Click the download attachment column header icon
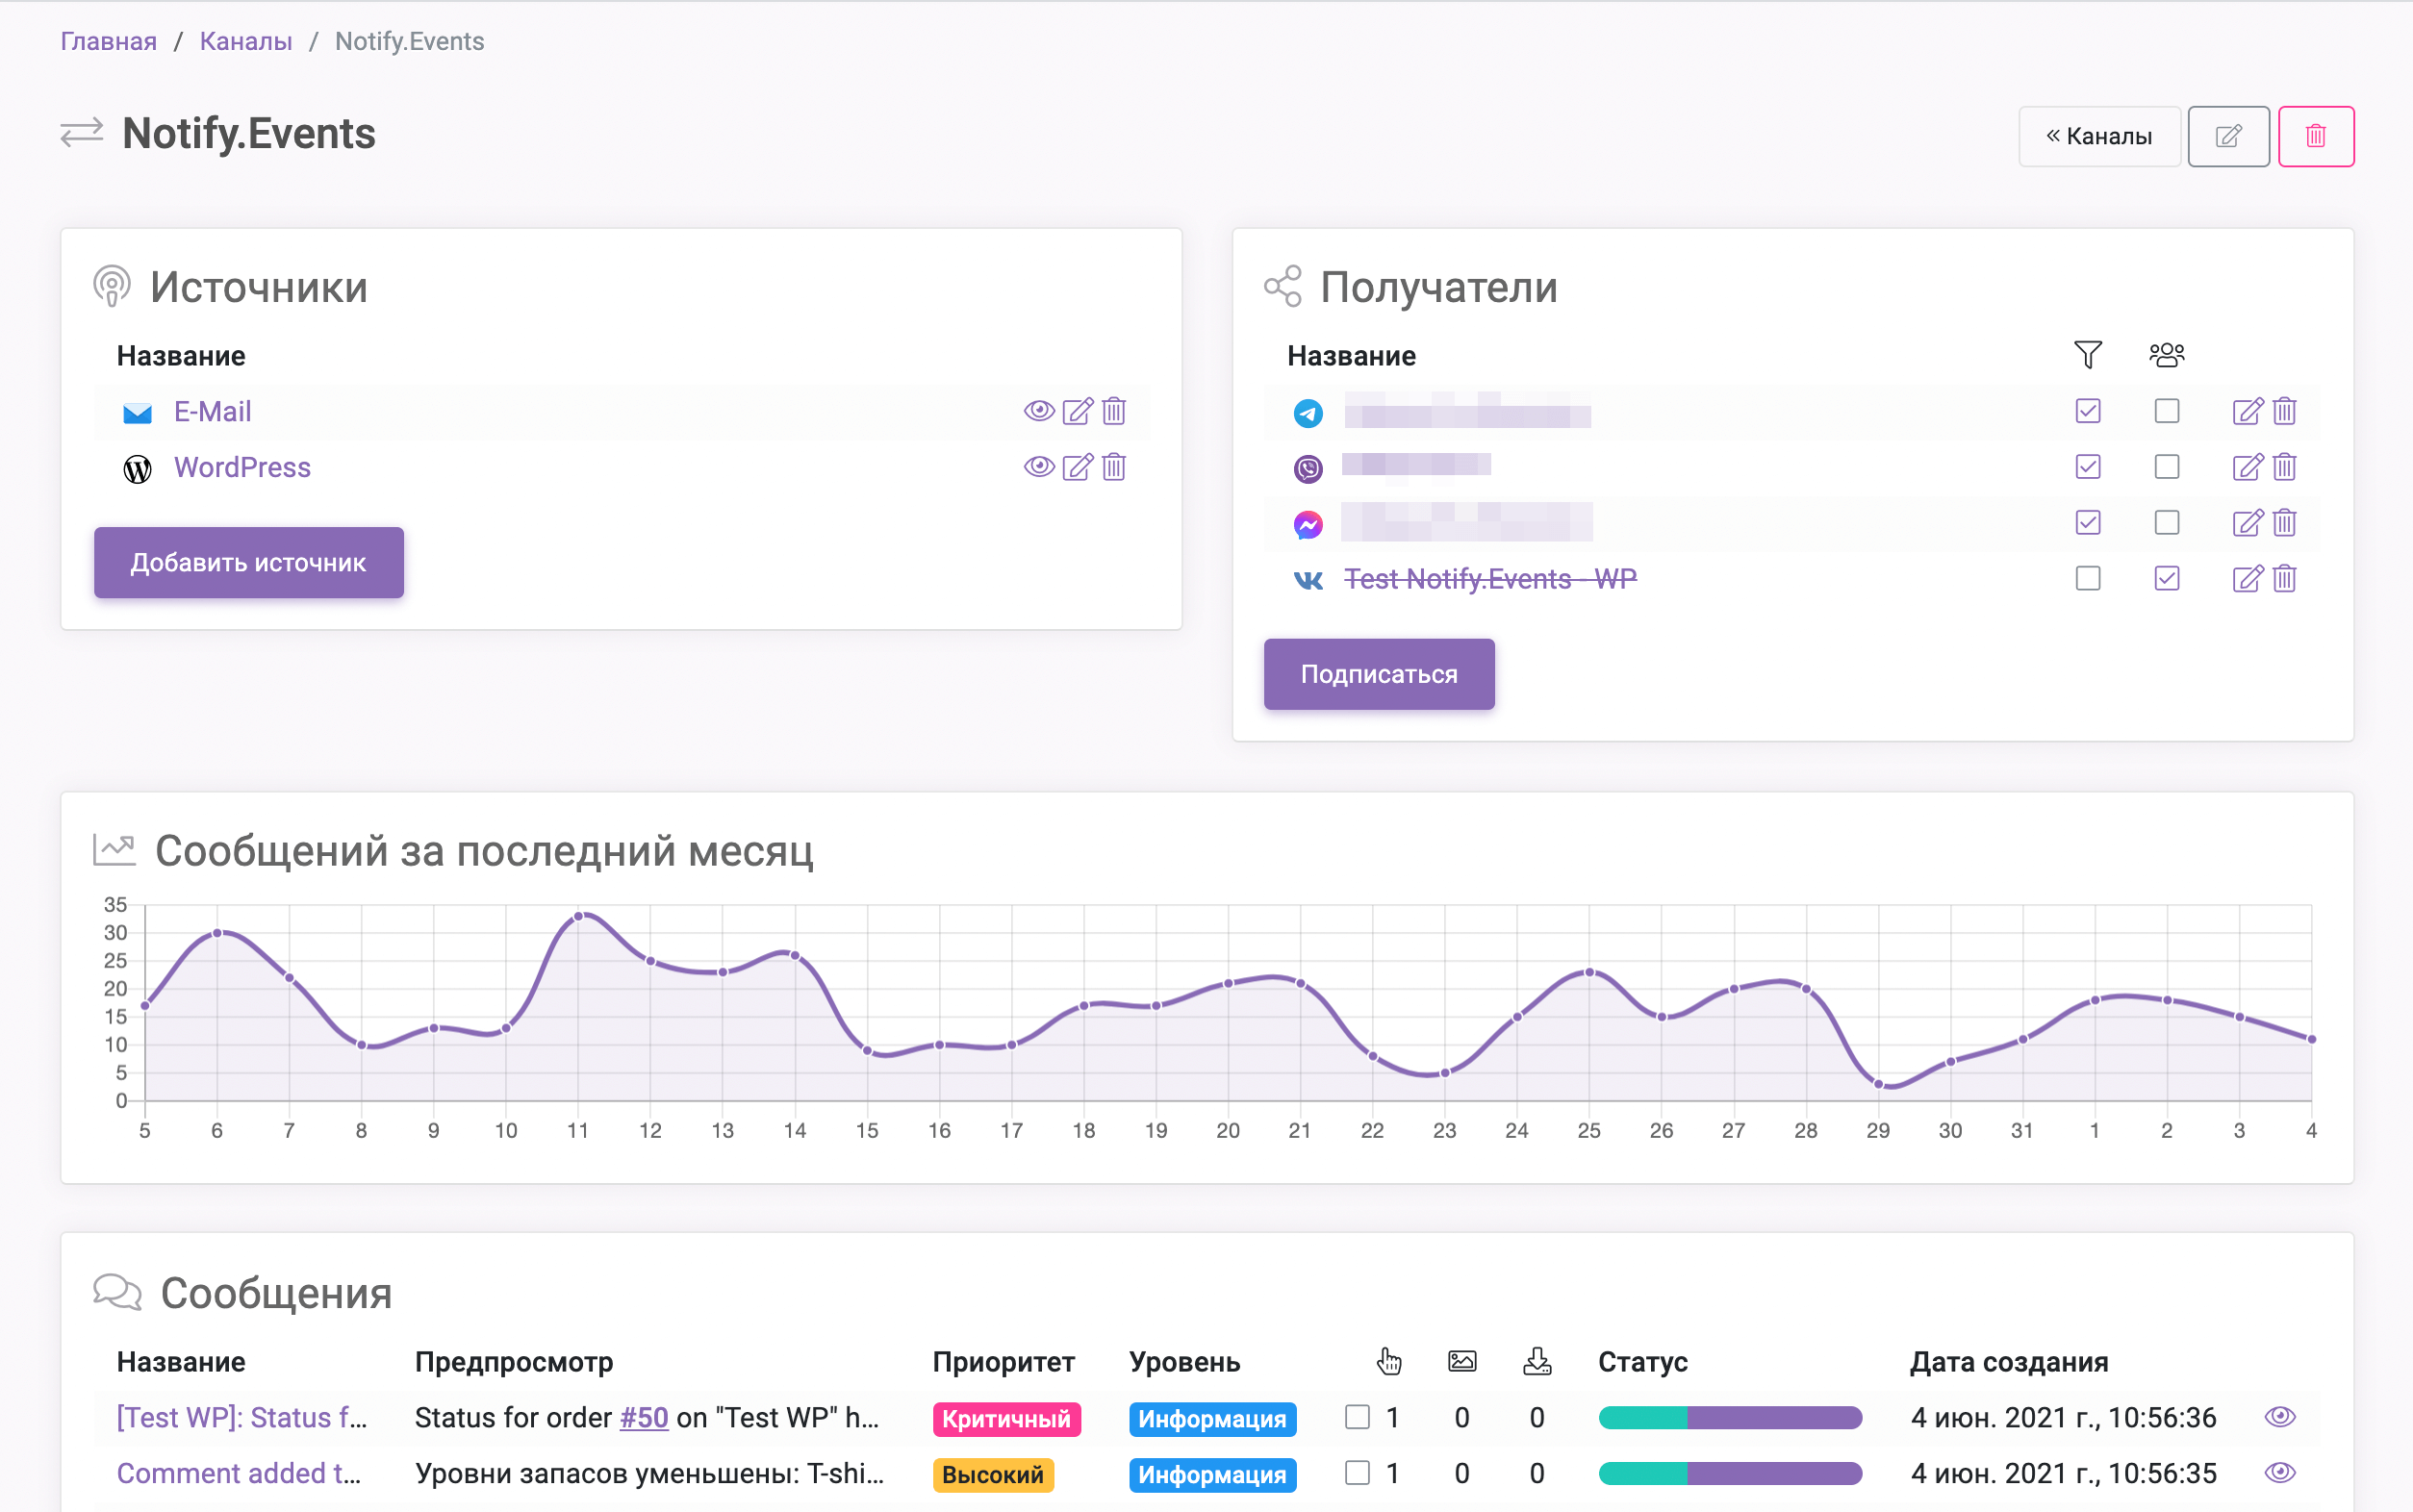The image size is (2413, 1512). [x=1537, y=1361]
